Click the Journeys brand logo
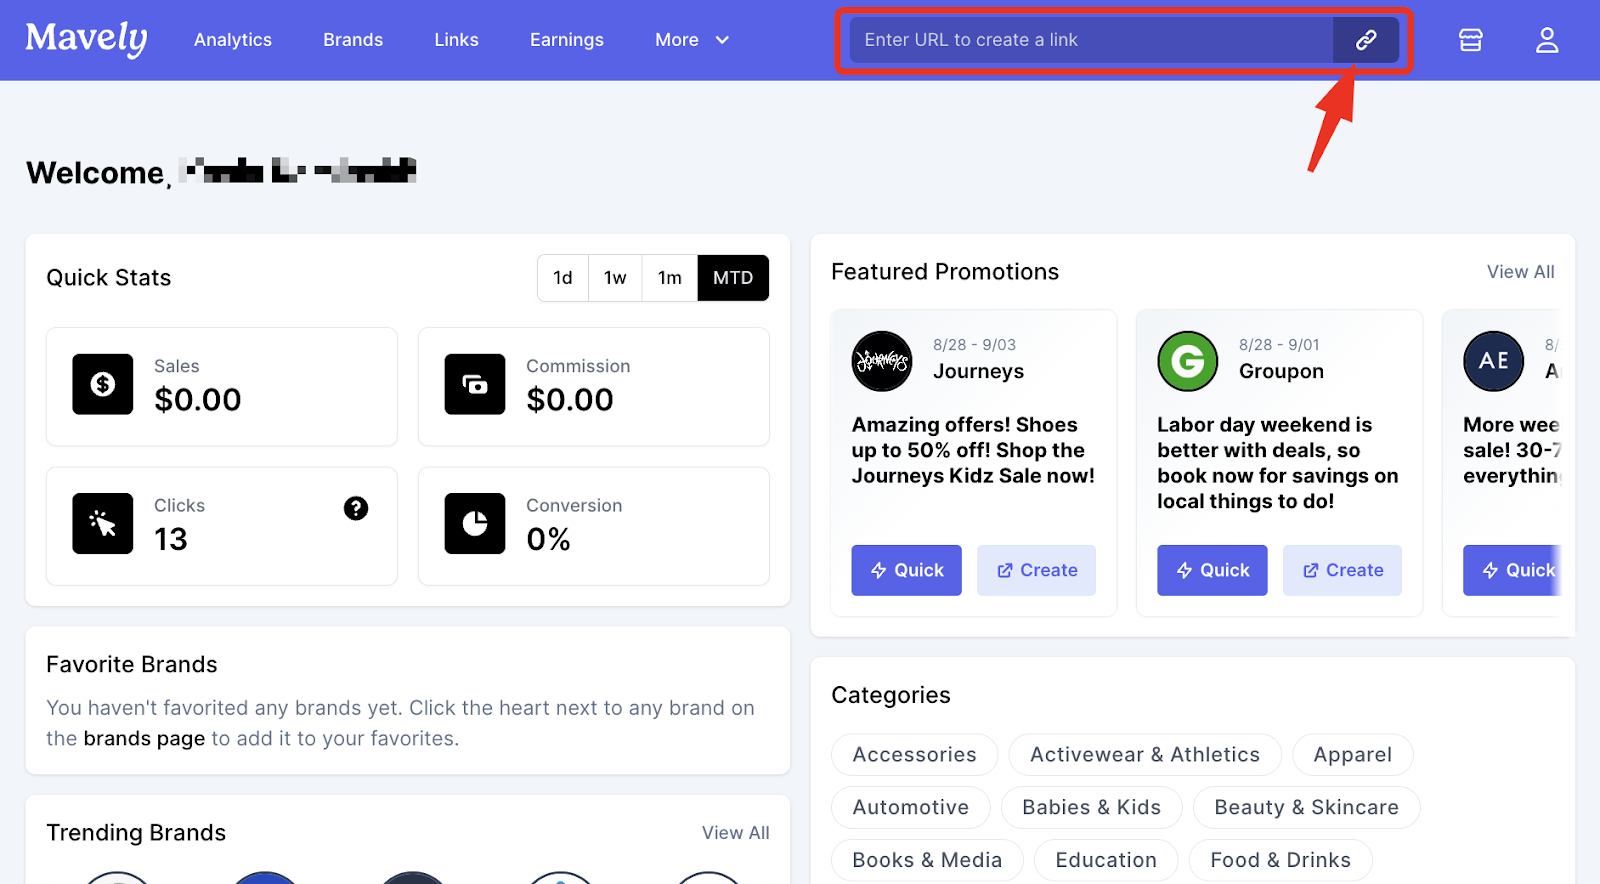 pos(881,361)
